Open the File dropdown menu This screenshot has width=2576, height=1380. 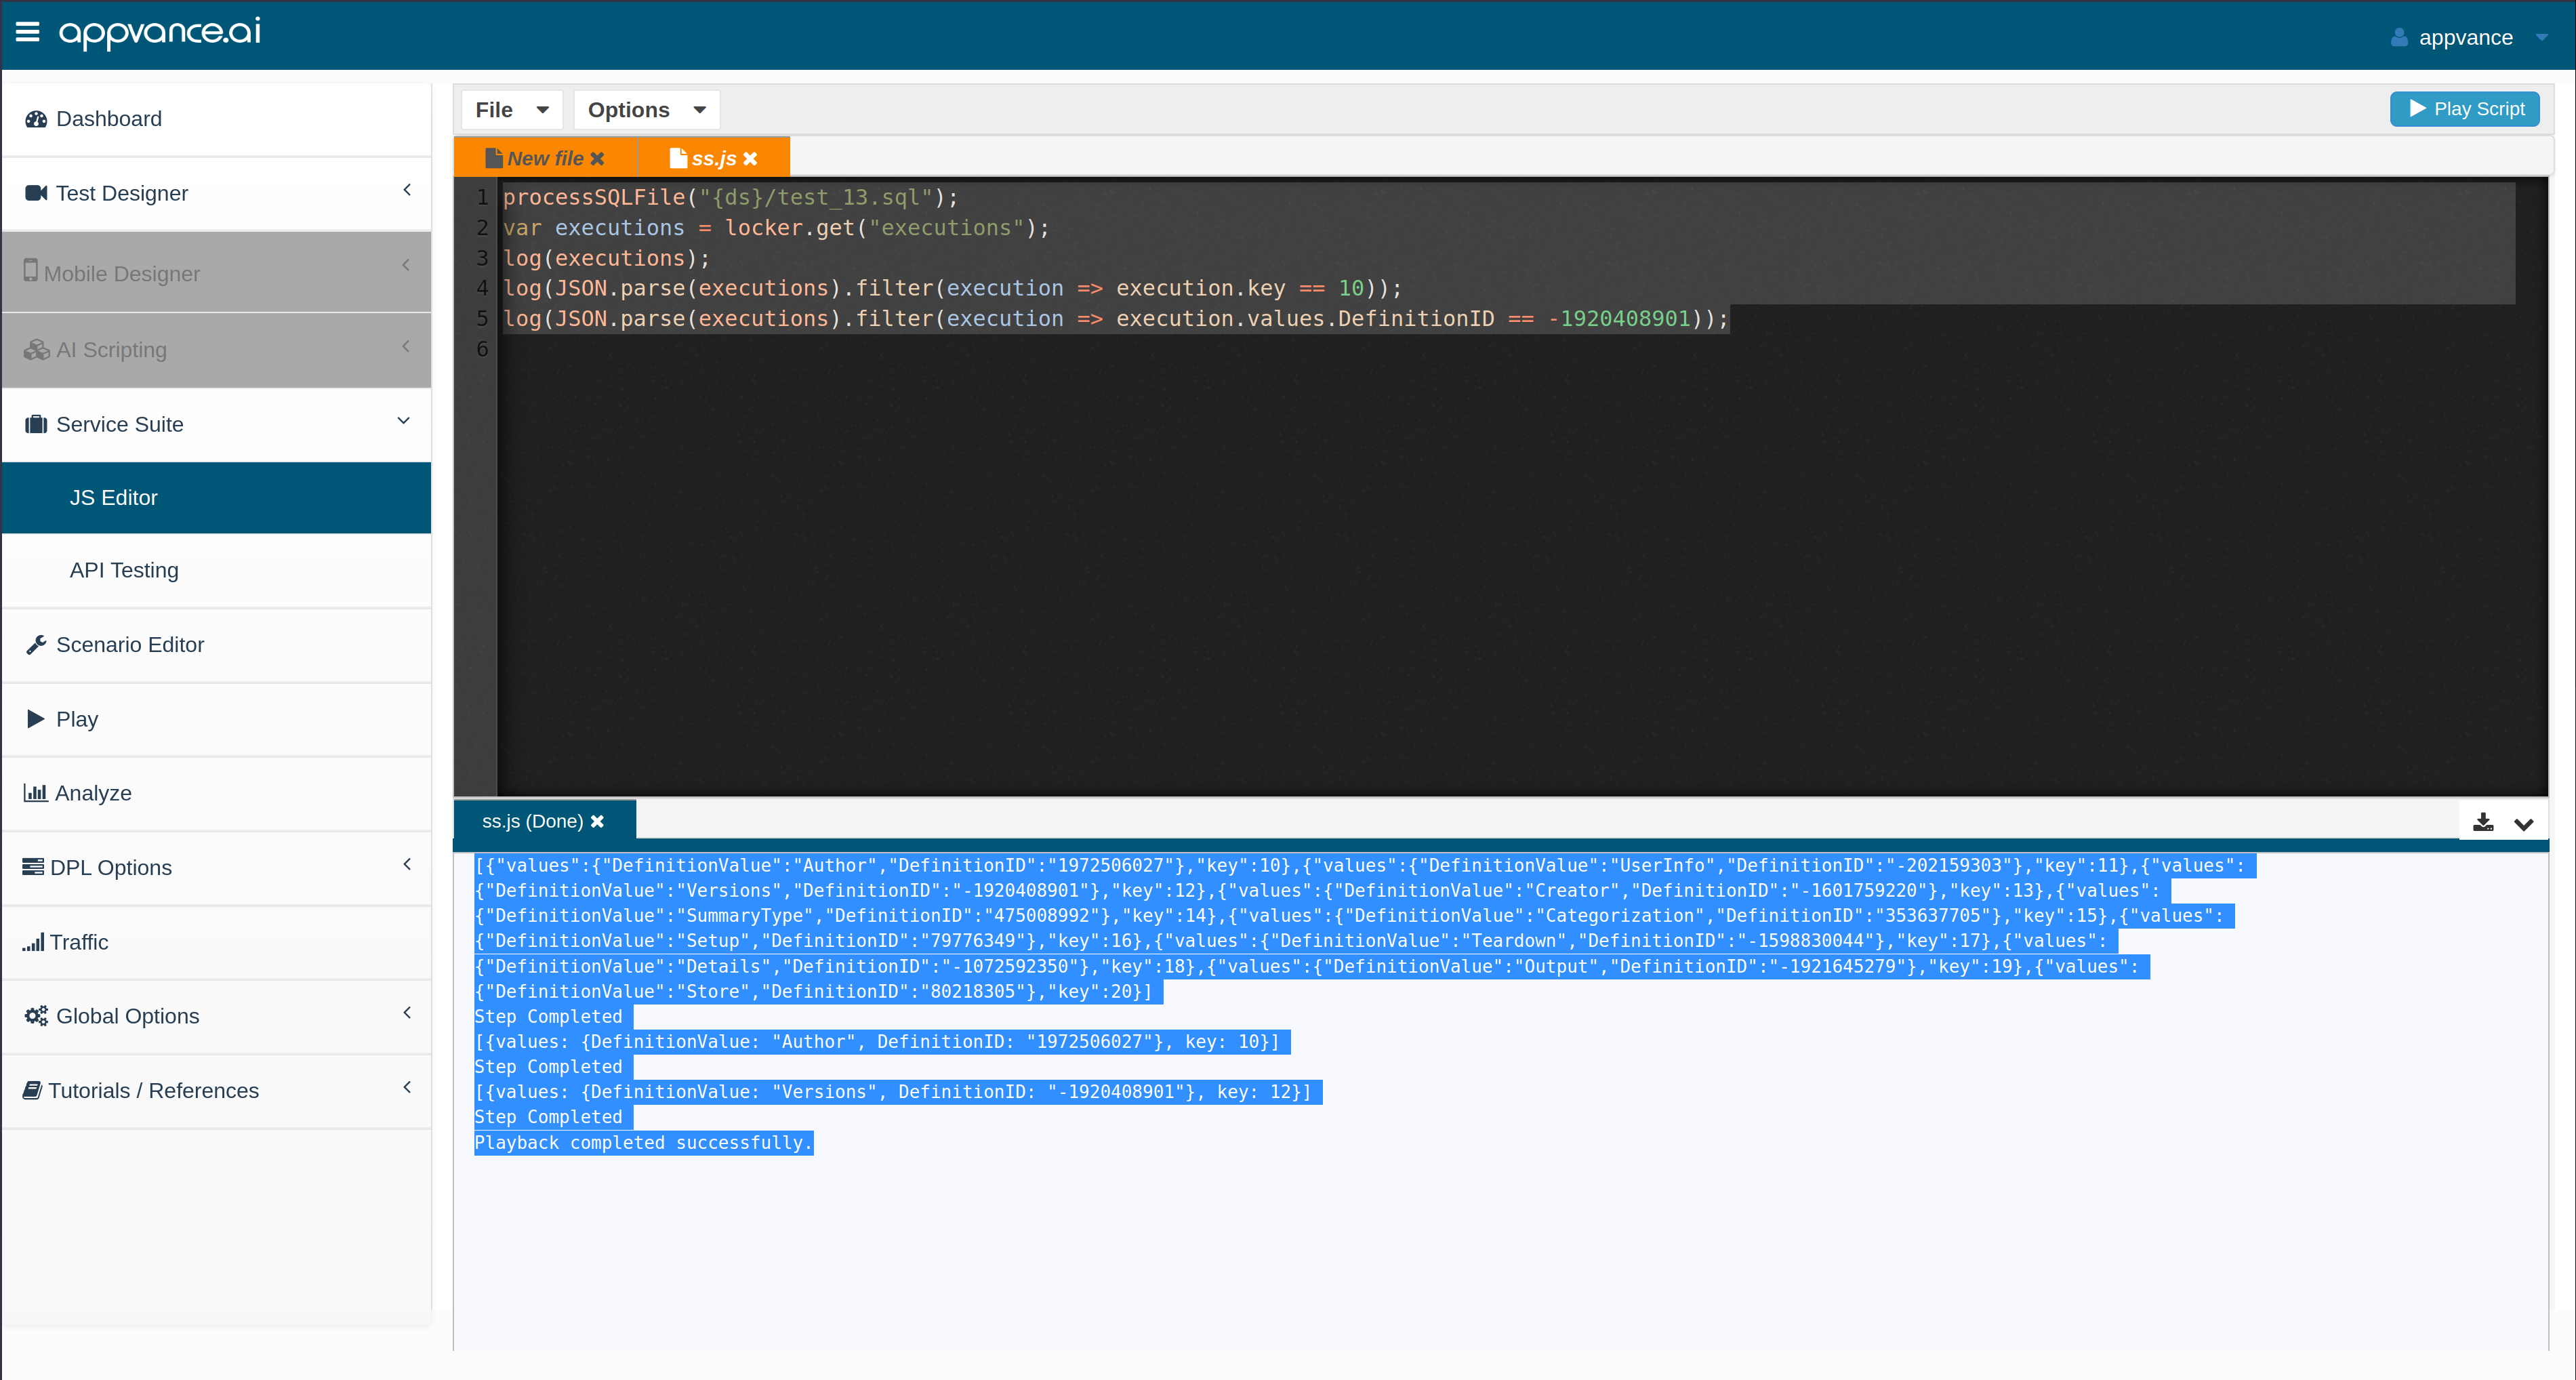click(512, 110)
